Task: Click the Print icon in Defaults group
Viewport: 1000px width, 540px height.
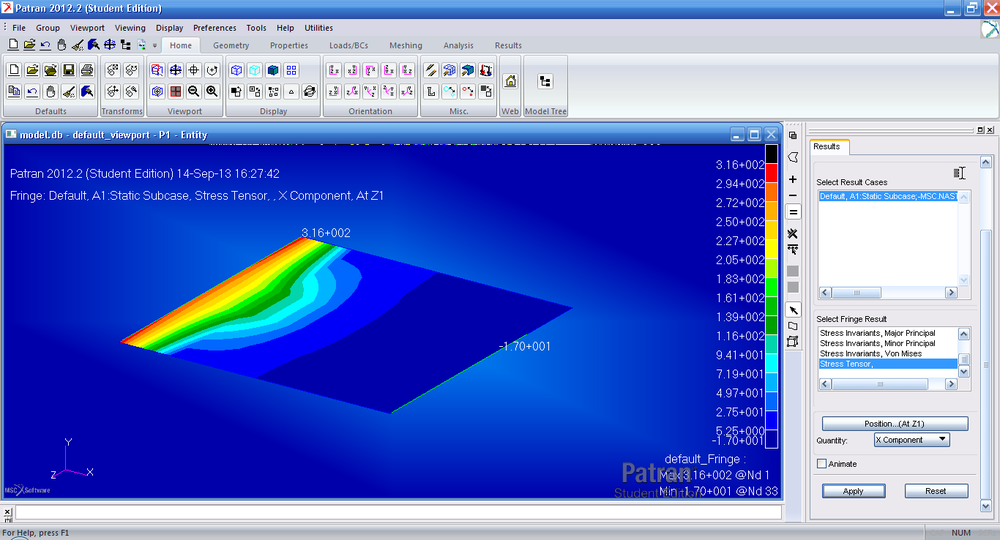Action: 87,70
